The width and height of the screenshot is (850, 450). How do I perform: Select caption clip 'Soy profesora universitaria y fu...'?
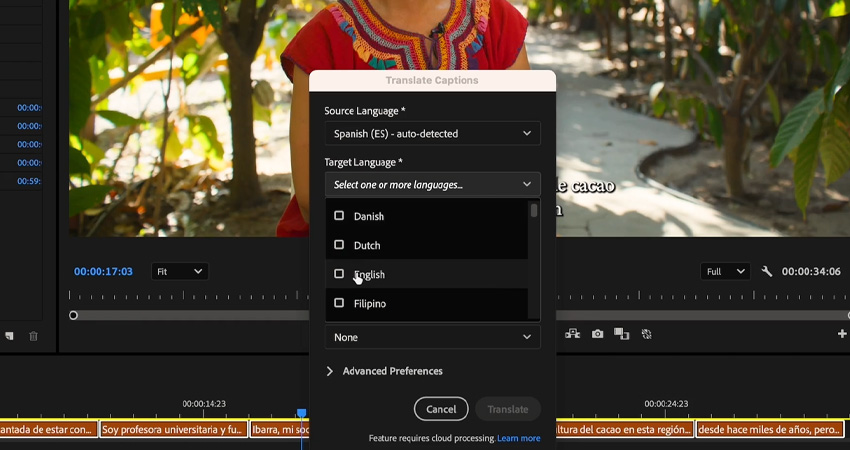[x=173, y=430]
